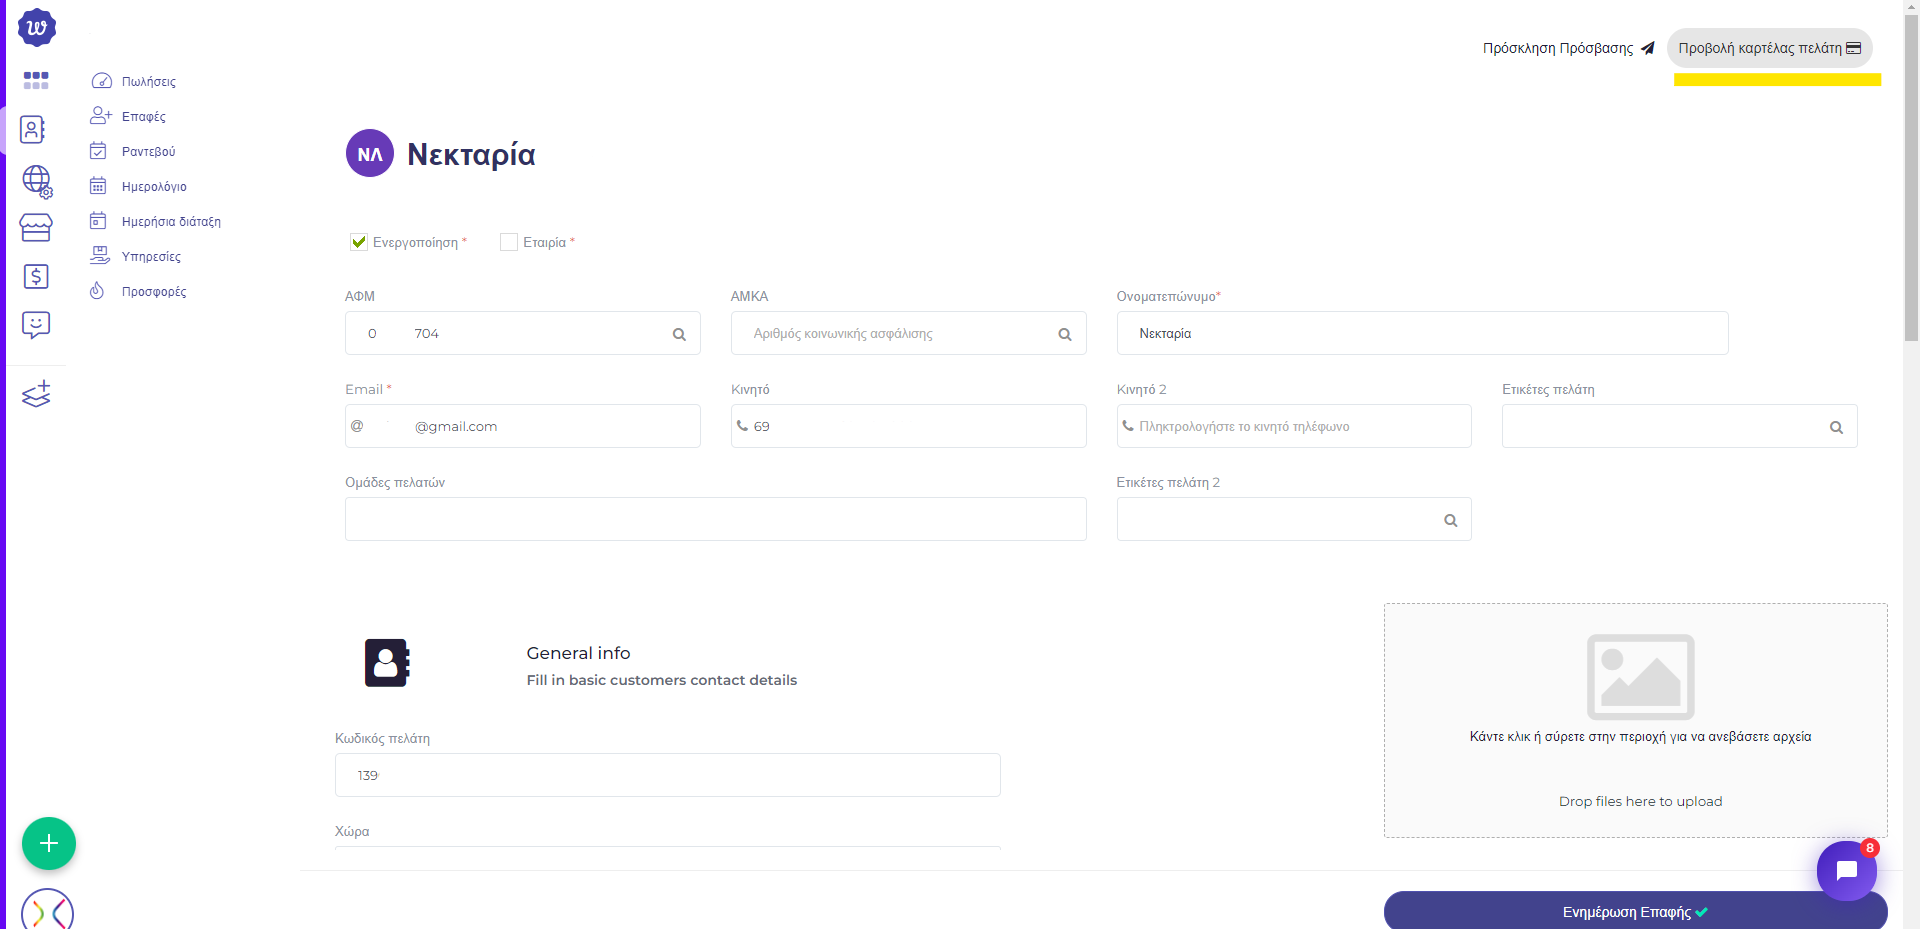Open the Ετικέτες πελάτη 2 dropdown

(1293, 520)
